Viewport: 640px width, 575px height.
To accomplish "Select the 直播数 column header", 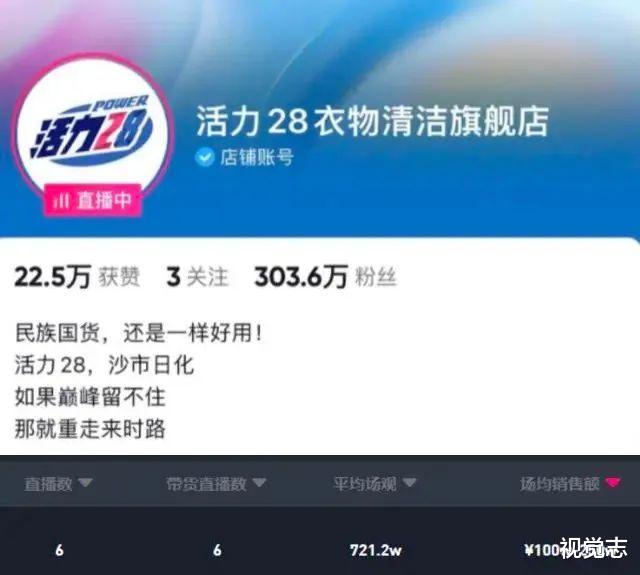I will [x=48, y=484].
